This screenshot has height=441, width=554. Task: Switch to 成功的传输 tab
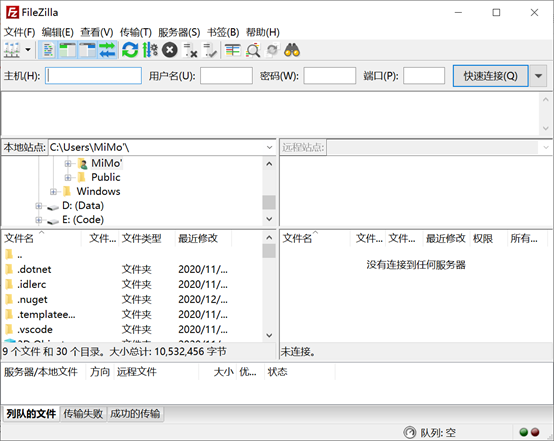coord(135,413)
